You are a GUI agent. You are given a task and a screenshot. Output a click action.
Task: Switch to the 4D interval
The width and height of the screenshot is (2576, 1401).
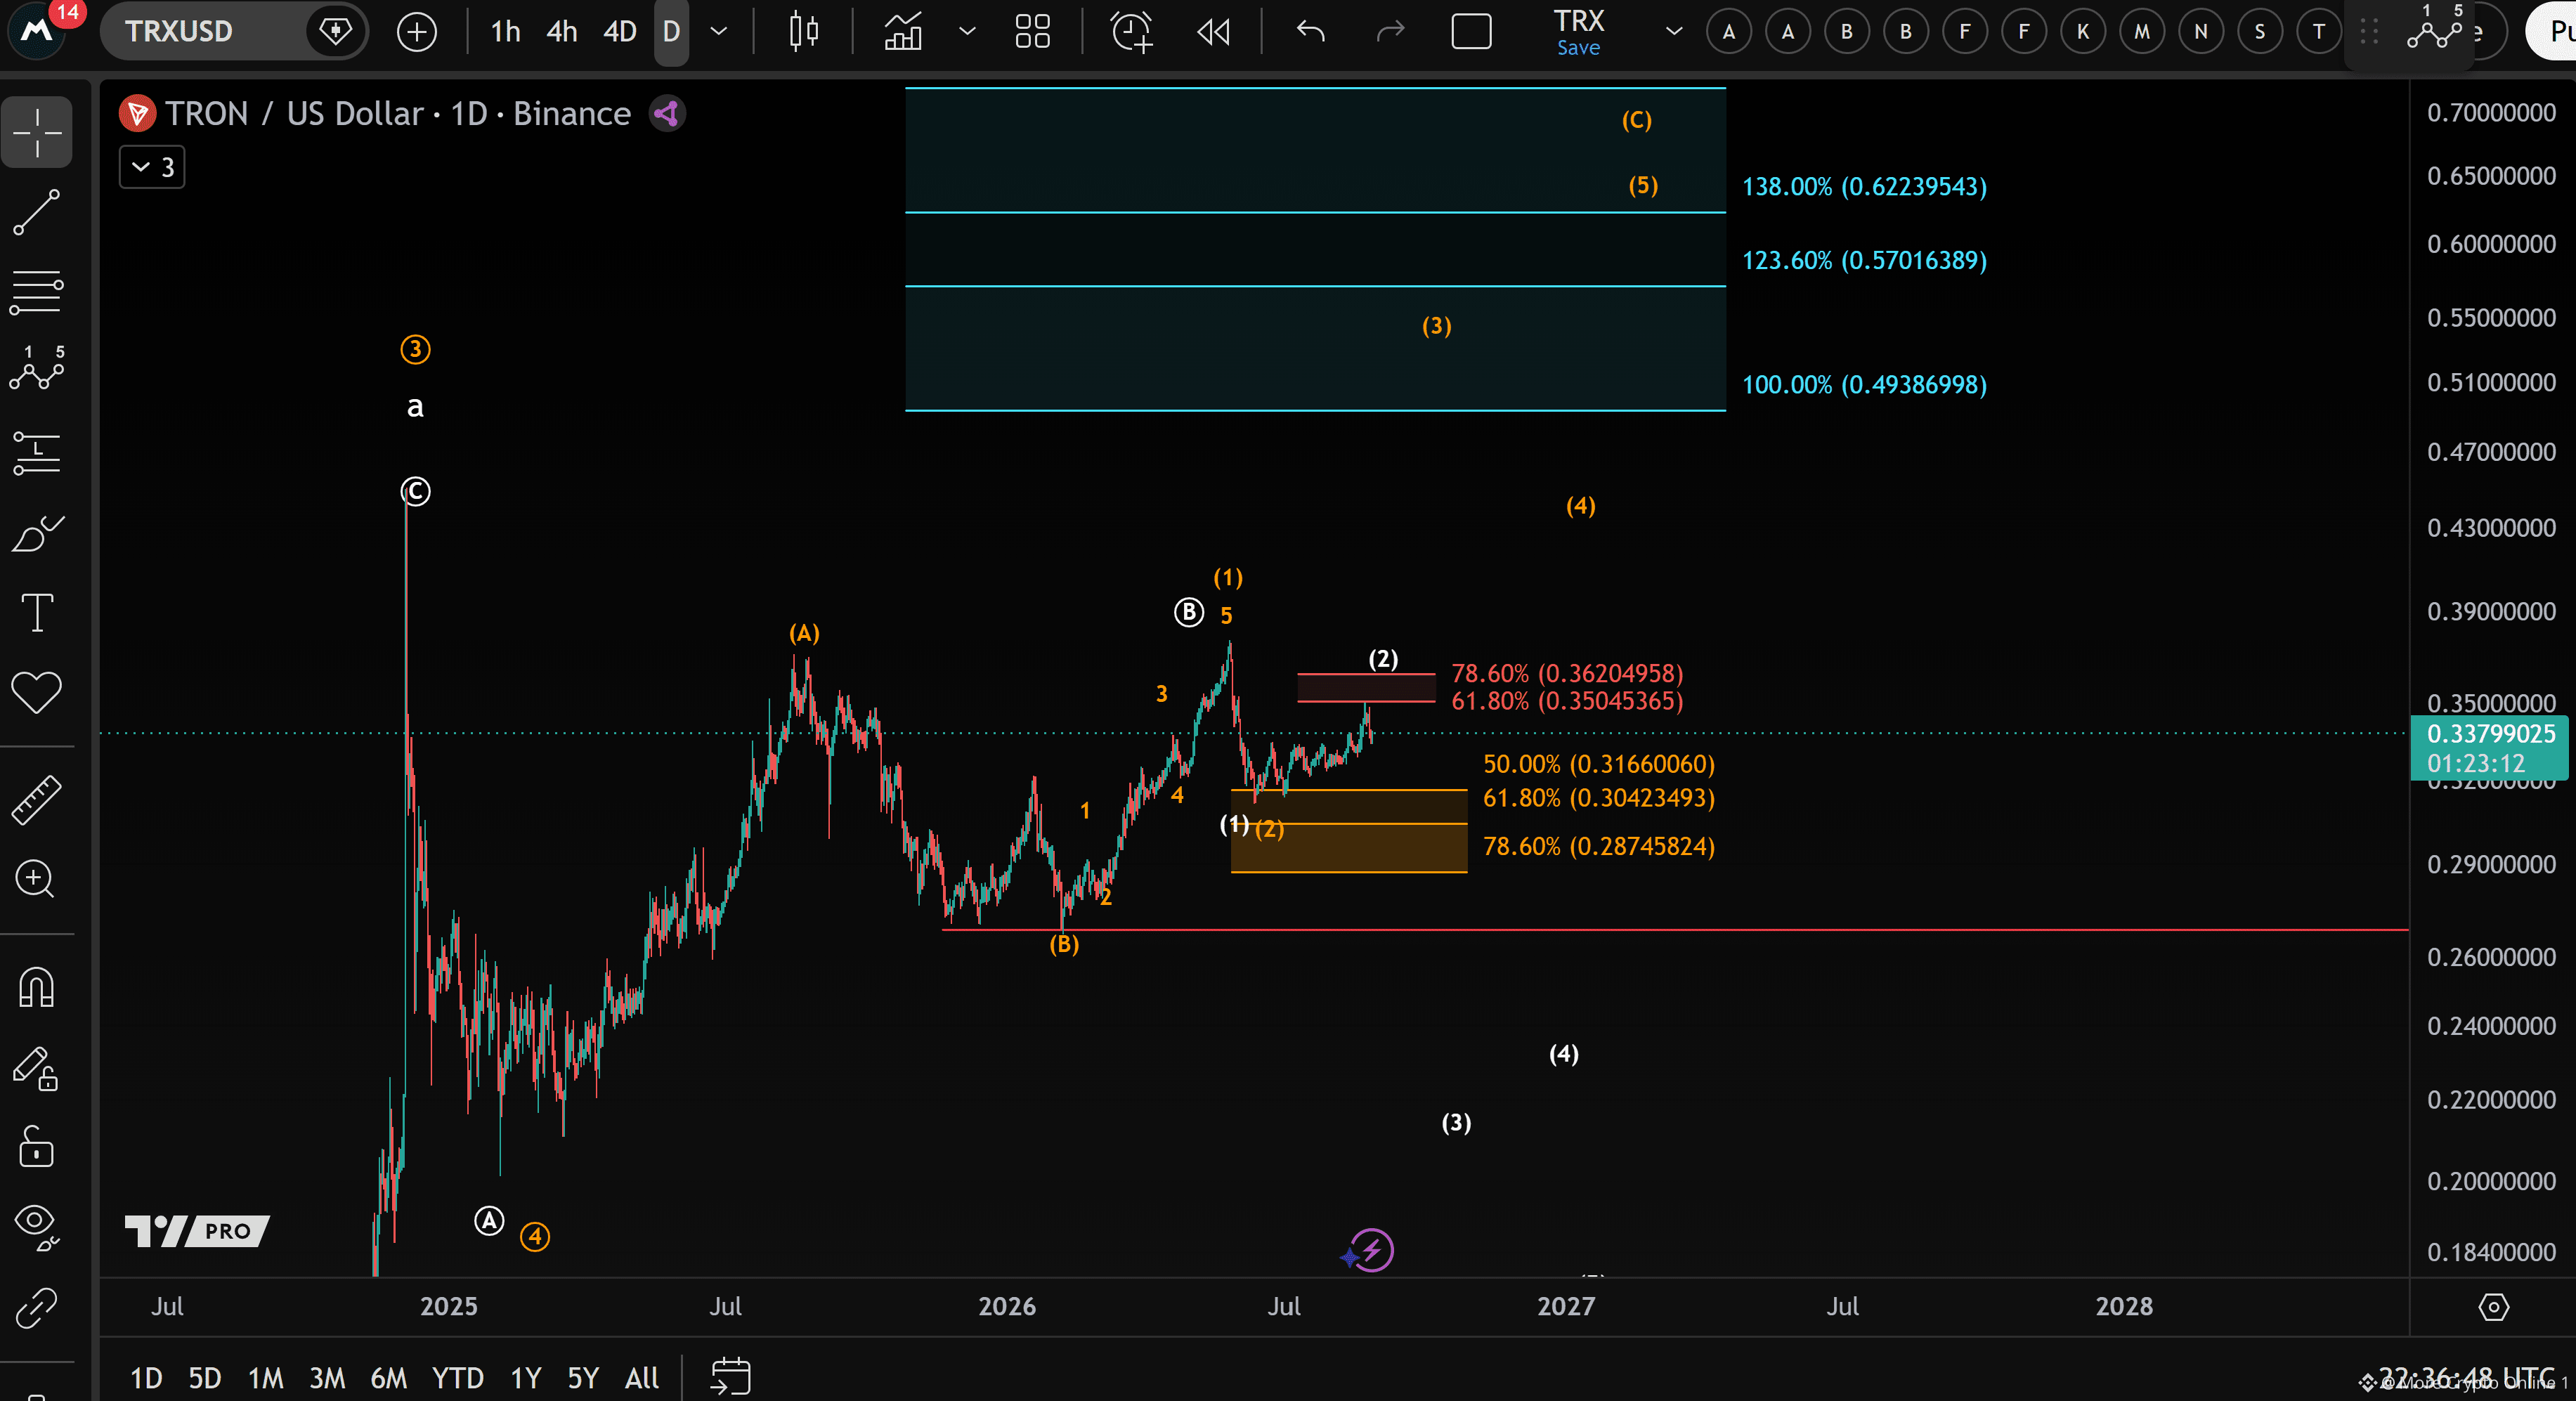click(x=620, y=32)
